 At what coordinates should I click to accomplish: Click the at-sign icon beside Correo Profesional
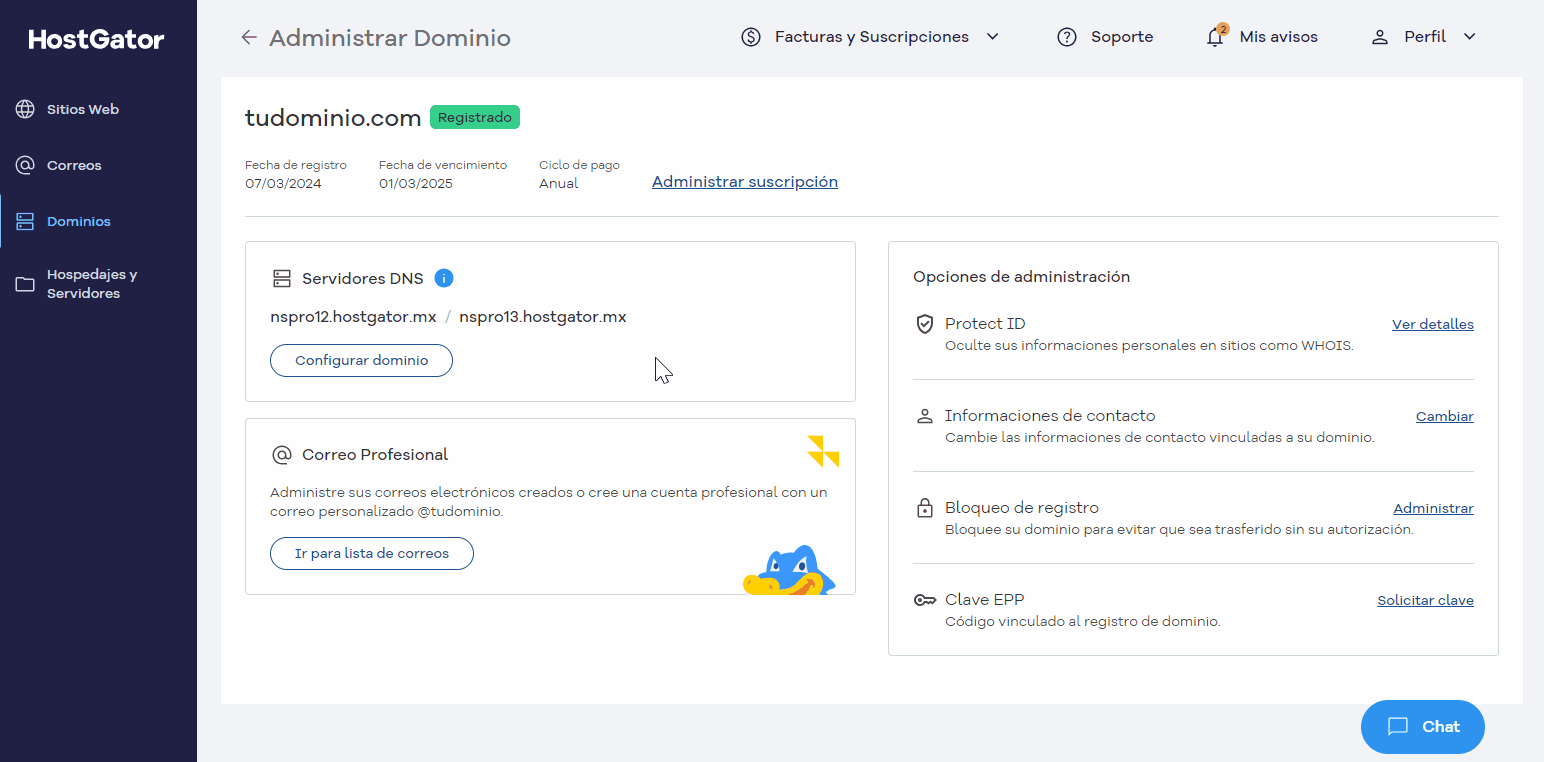click(x=281, y=455)
